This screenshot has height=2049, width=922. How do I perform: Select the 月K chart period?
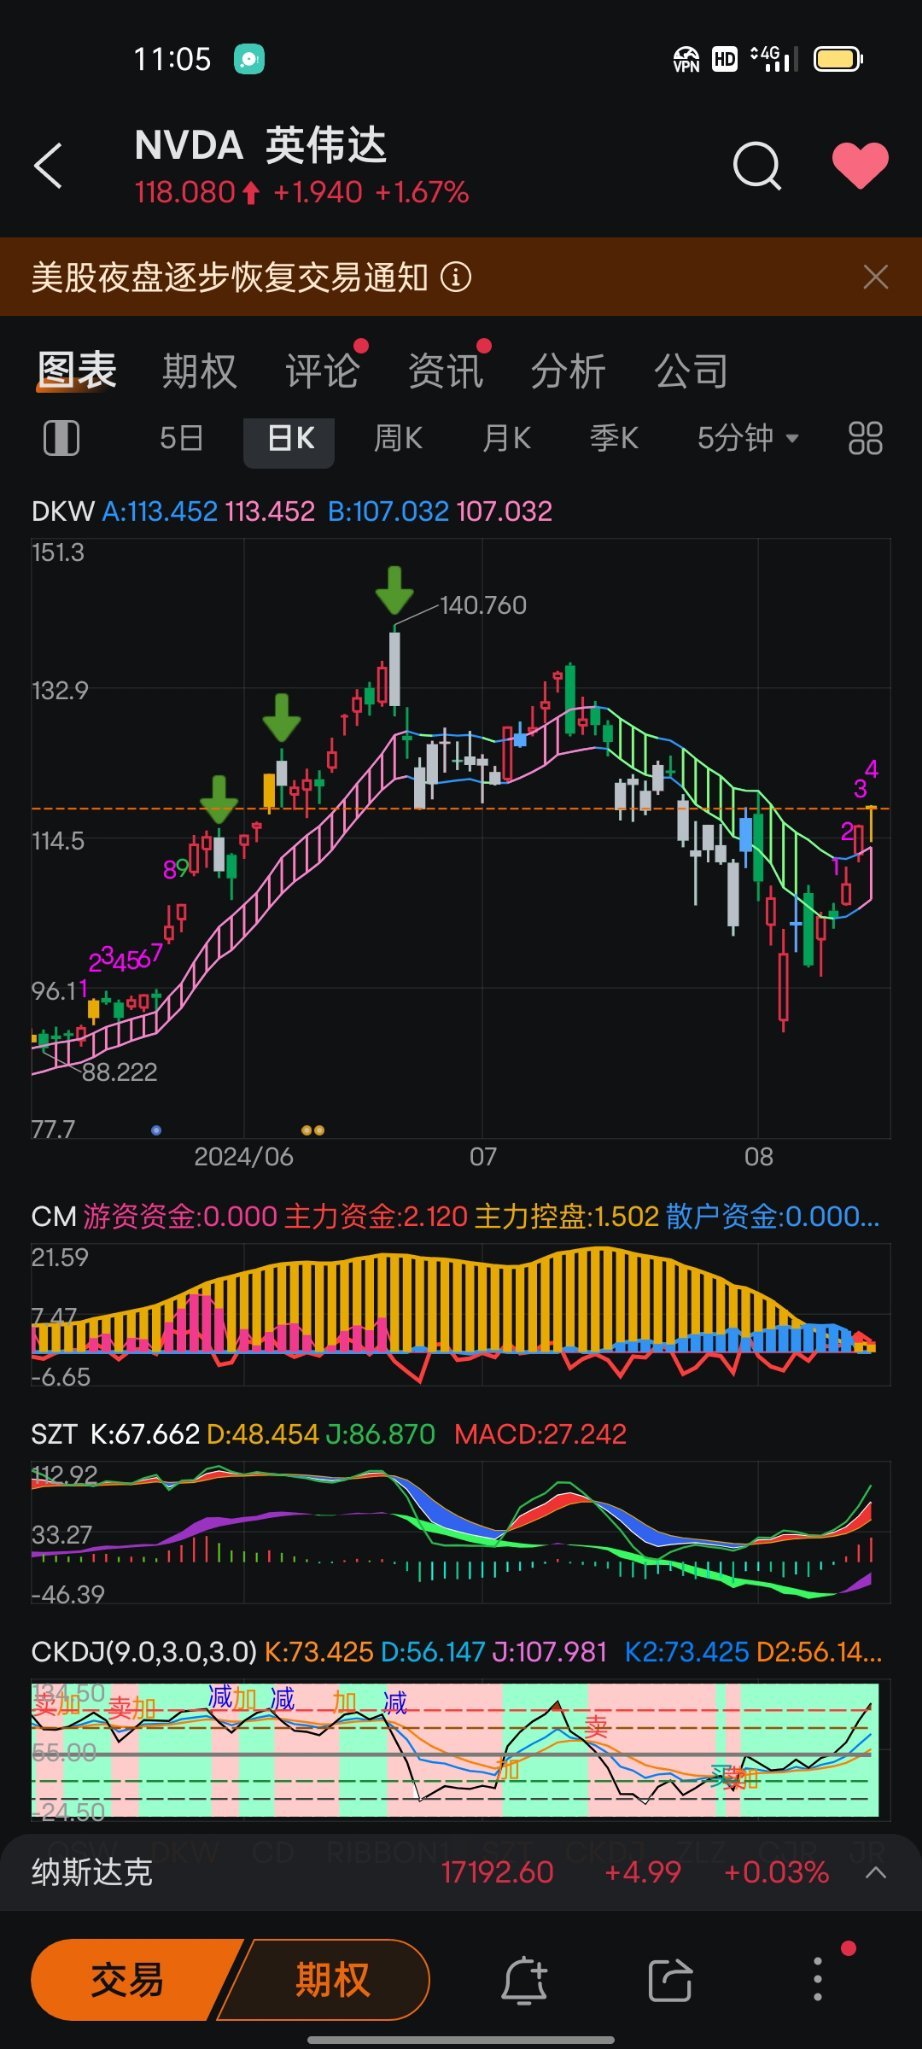click(x=506, y=438)
